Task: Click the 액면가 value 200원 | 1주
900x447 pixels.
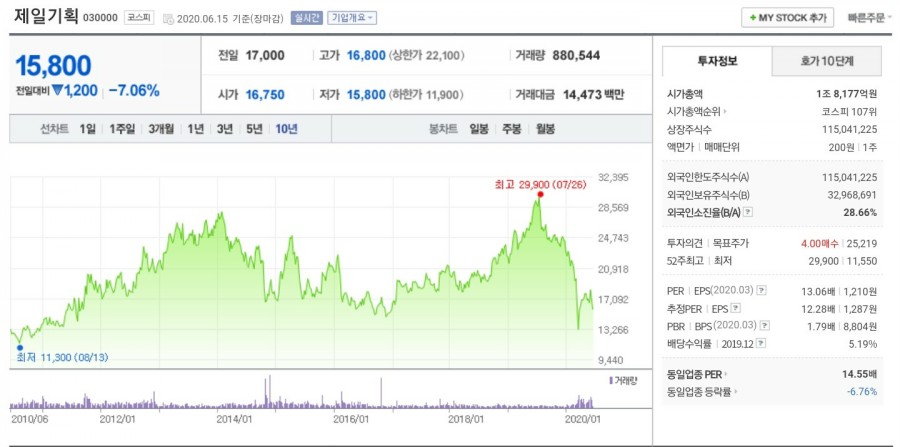Action: coord(852,147)
